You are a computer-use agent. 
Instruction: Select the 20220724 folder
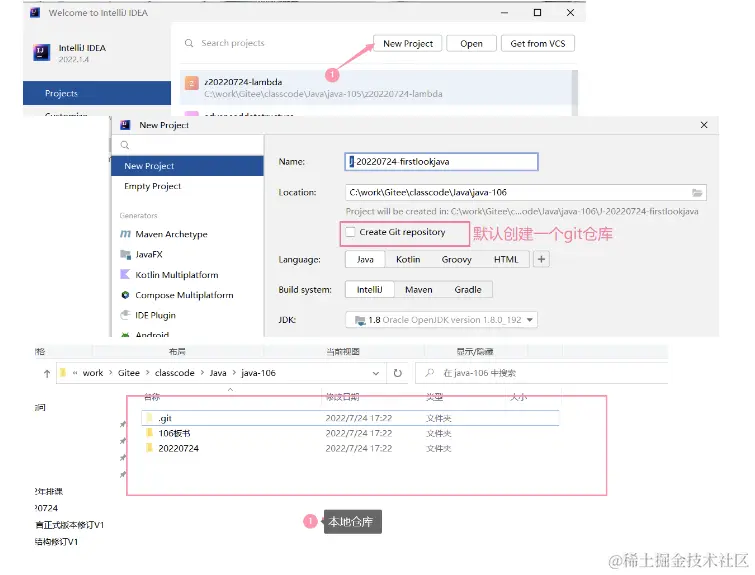click(x=351, y=448)
